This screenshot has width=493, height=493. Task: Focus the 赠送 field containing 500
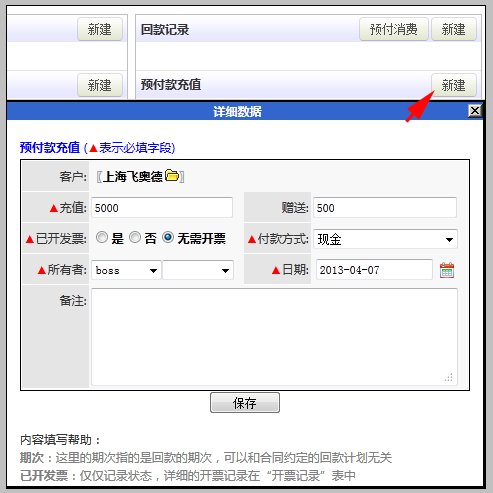tap(385, 208)
